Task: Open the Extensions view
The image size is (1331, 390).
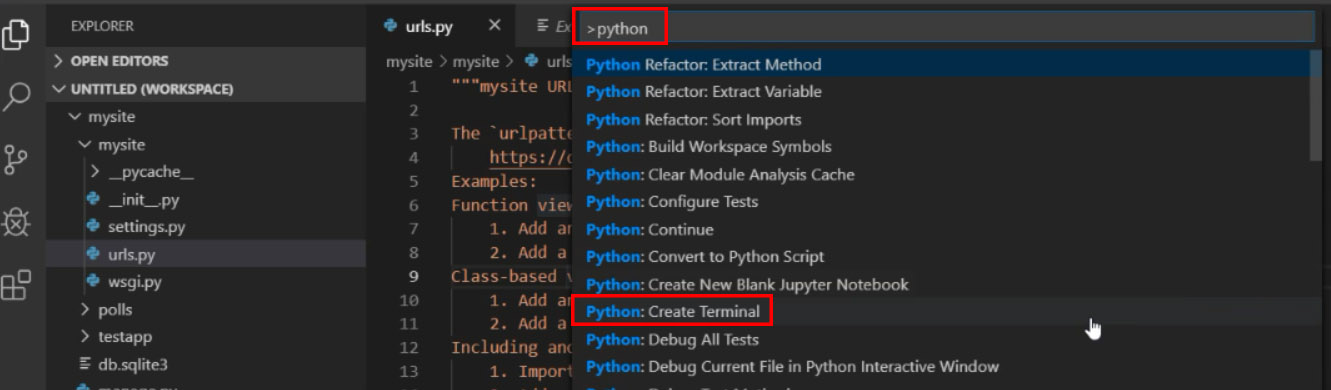Action: click(x=16, y=286)
